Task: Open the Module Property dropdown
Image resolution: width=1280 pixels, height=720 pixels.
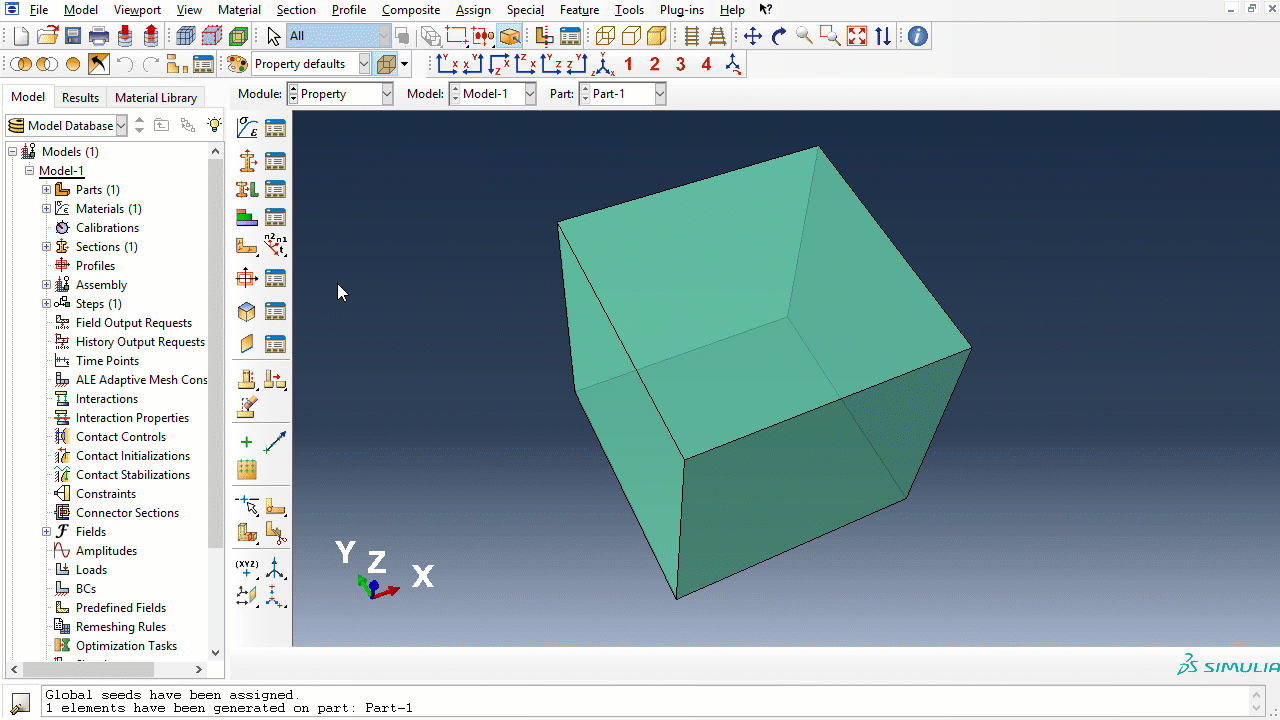Action: click(x=341, y=94)
